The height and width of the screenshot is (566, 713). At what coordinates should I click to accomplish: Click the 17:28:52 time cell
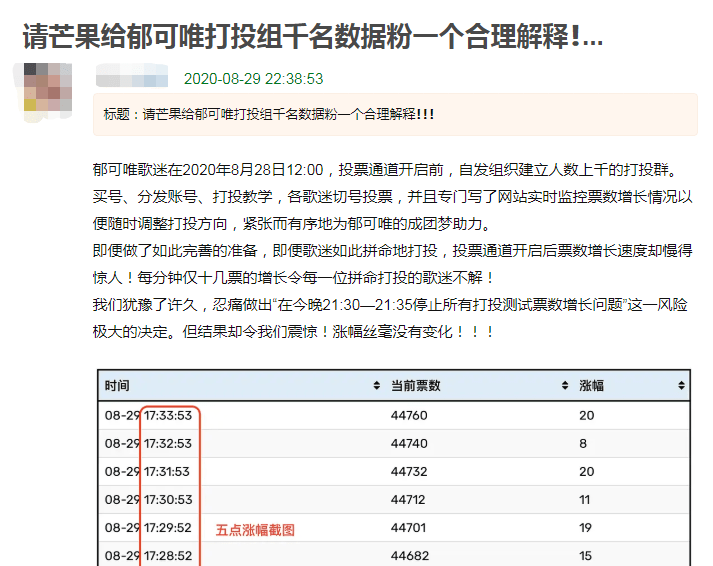pyautogui.click(x=168, y=555)
